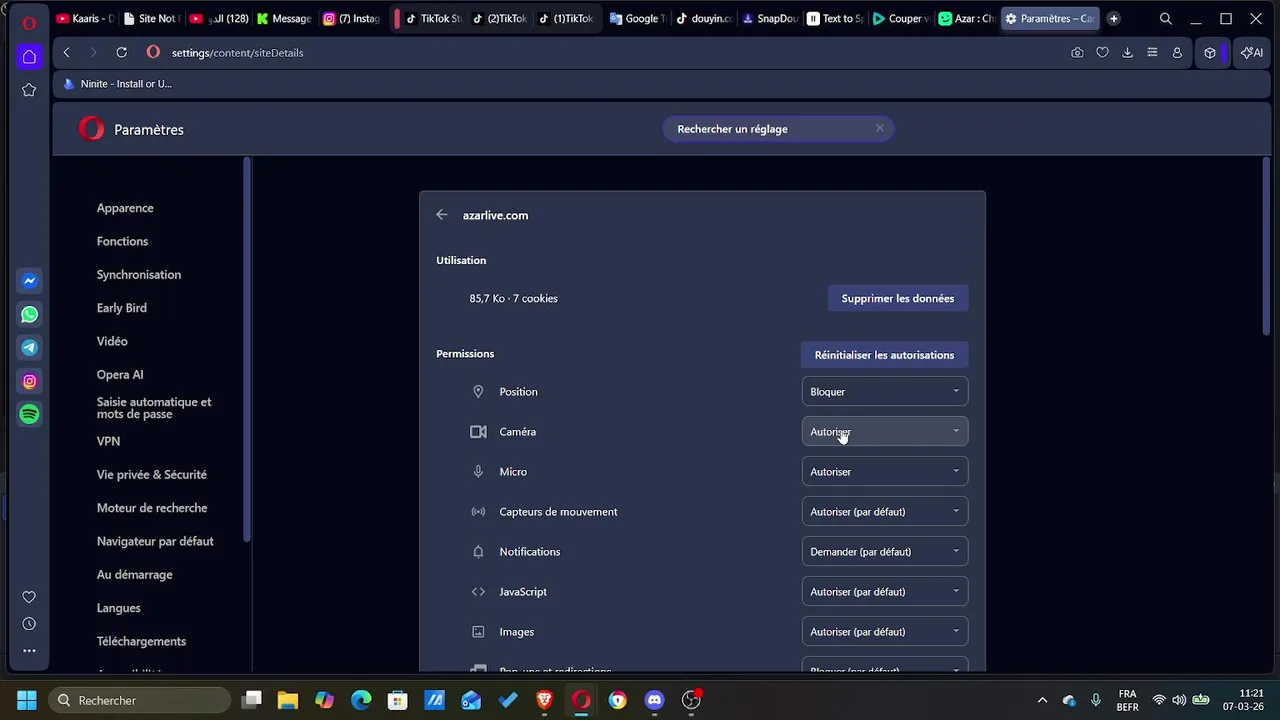Open Instagram in the Opera sidebar
This screenshot has width=1280, height=720.
29,381
